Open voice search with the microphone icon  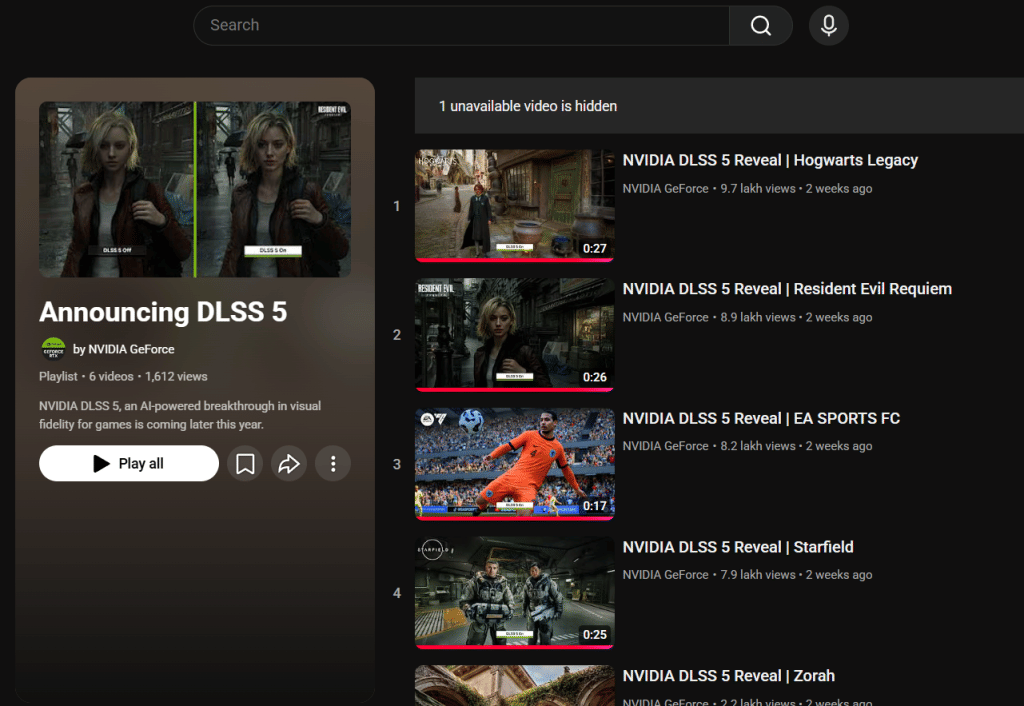pyautogui.click(x=828, y=25)
